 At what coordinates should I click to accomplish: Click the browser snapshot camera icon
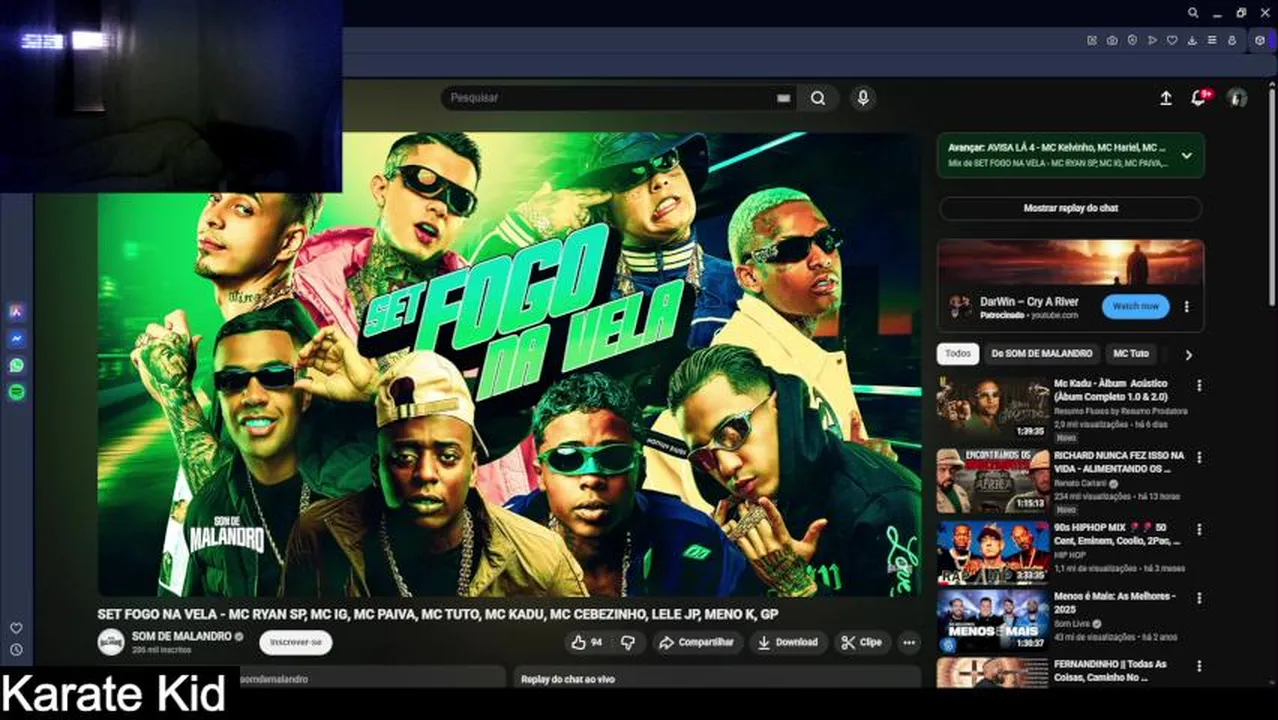coord(1112,40)
